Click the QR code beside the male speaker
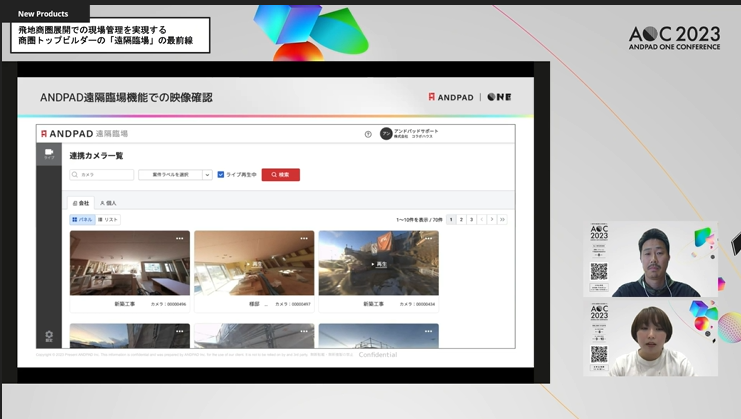This screenshot has width=741, height=419. coord(599,272)
